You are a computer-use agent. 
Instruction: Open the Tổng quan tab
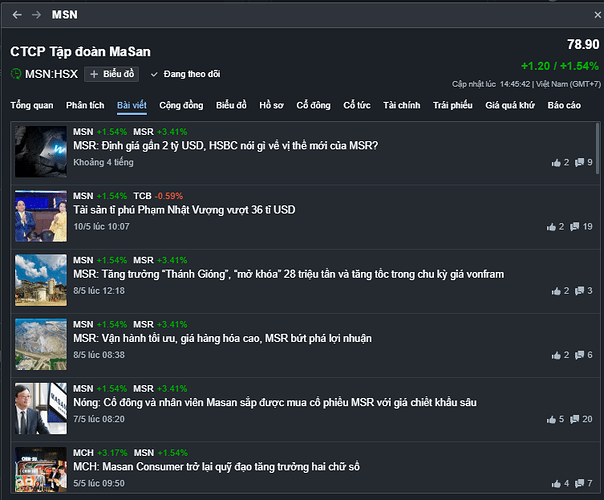32,105
